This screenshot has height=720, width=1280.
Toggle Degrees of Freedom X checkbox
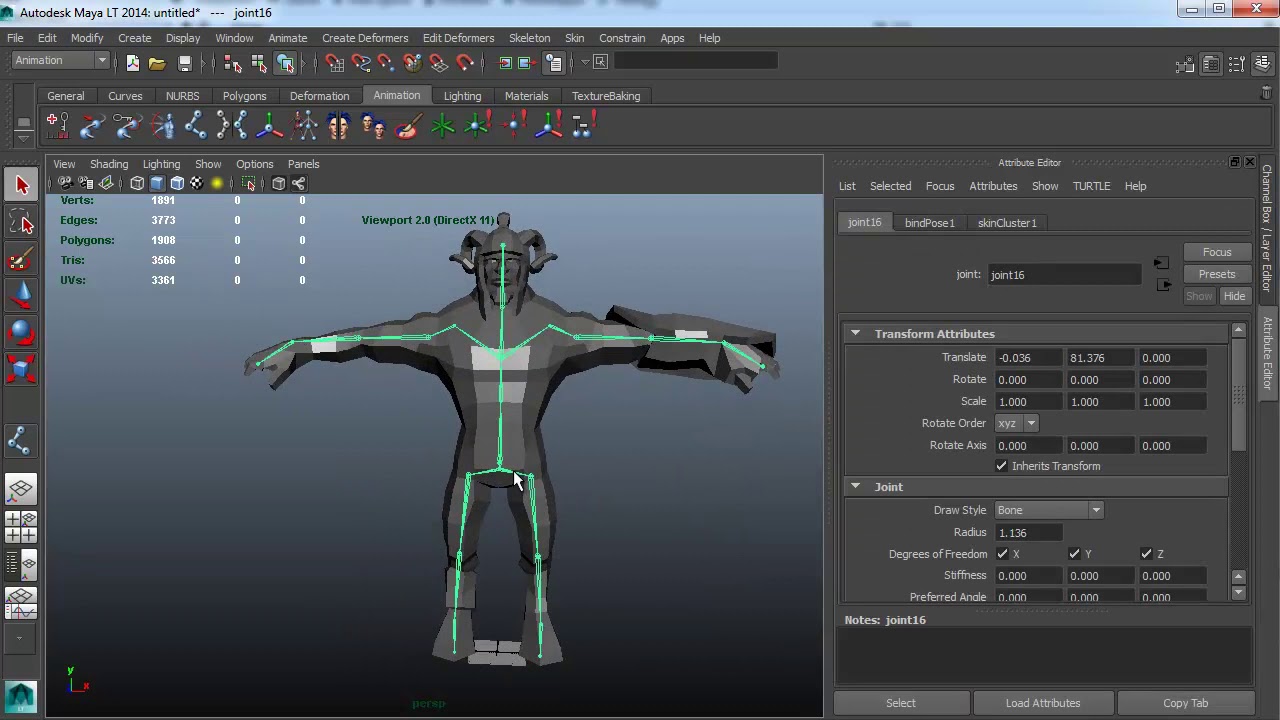(1002, 554)
